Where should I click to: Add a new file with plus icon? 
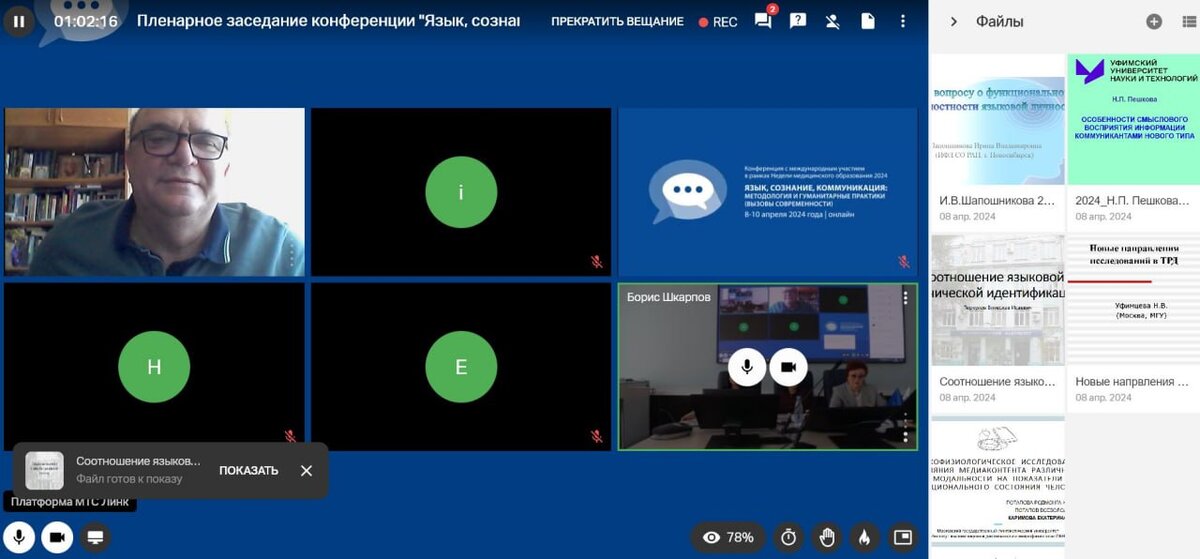click(1154, 21)
